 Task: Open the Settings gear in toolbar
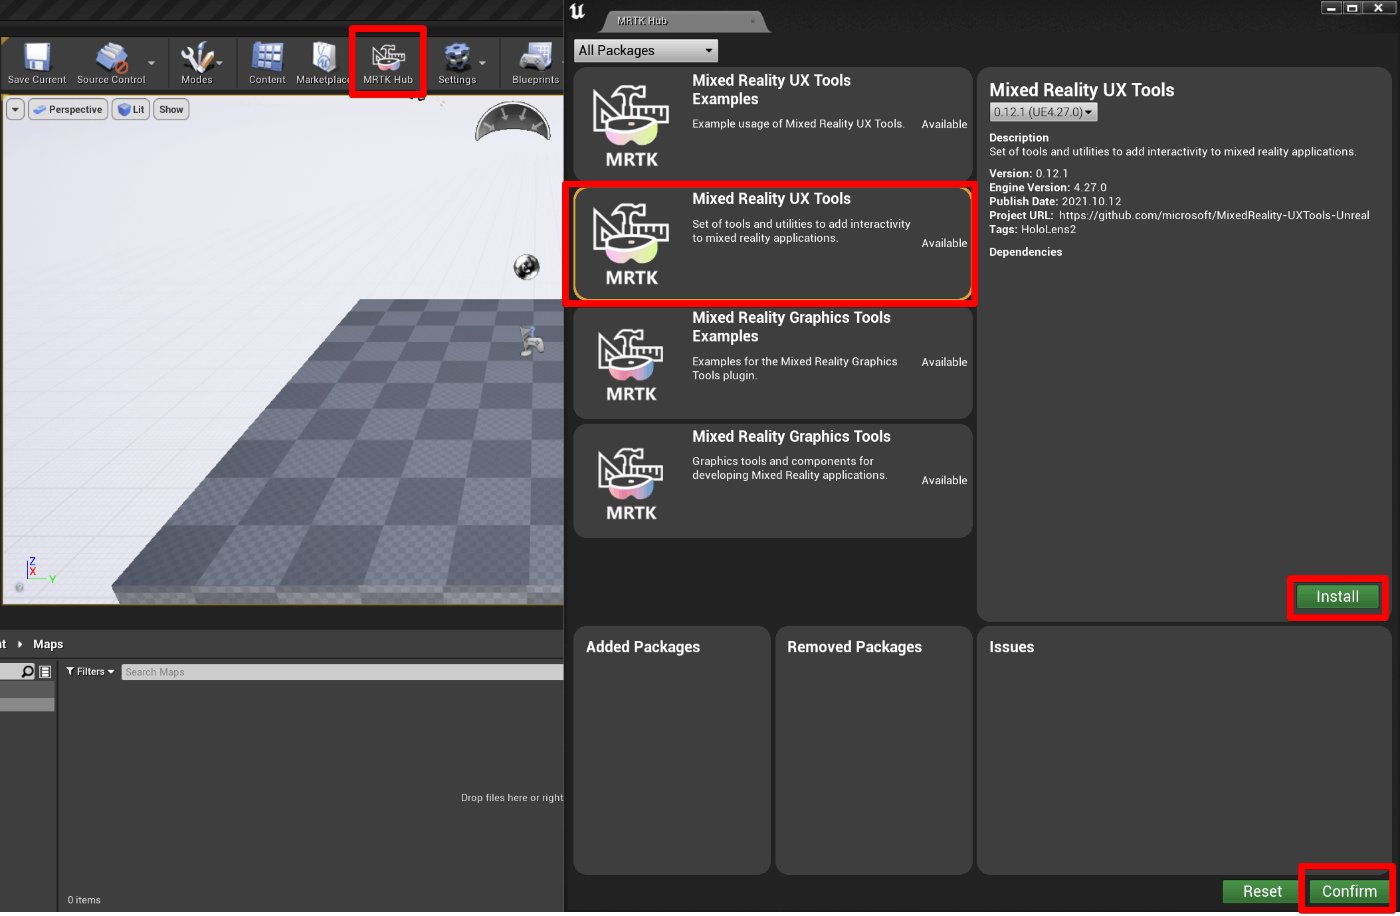click(457, 63)
